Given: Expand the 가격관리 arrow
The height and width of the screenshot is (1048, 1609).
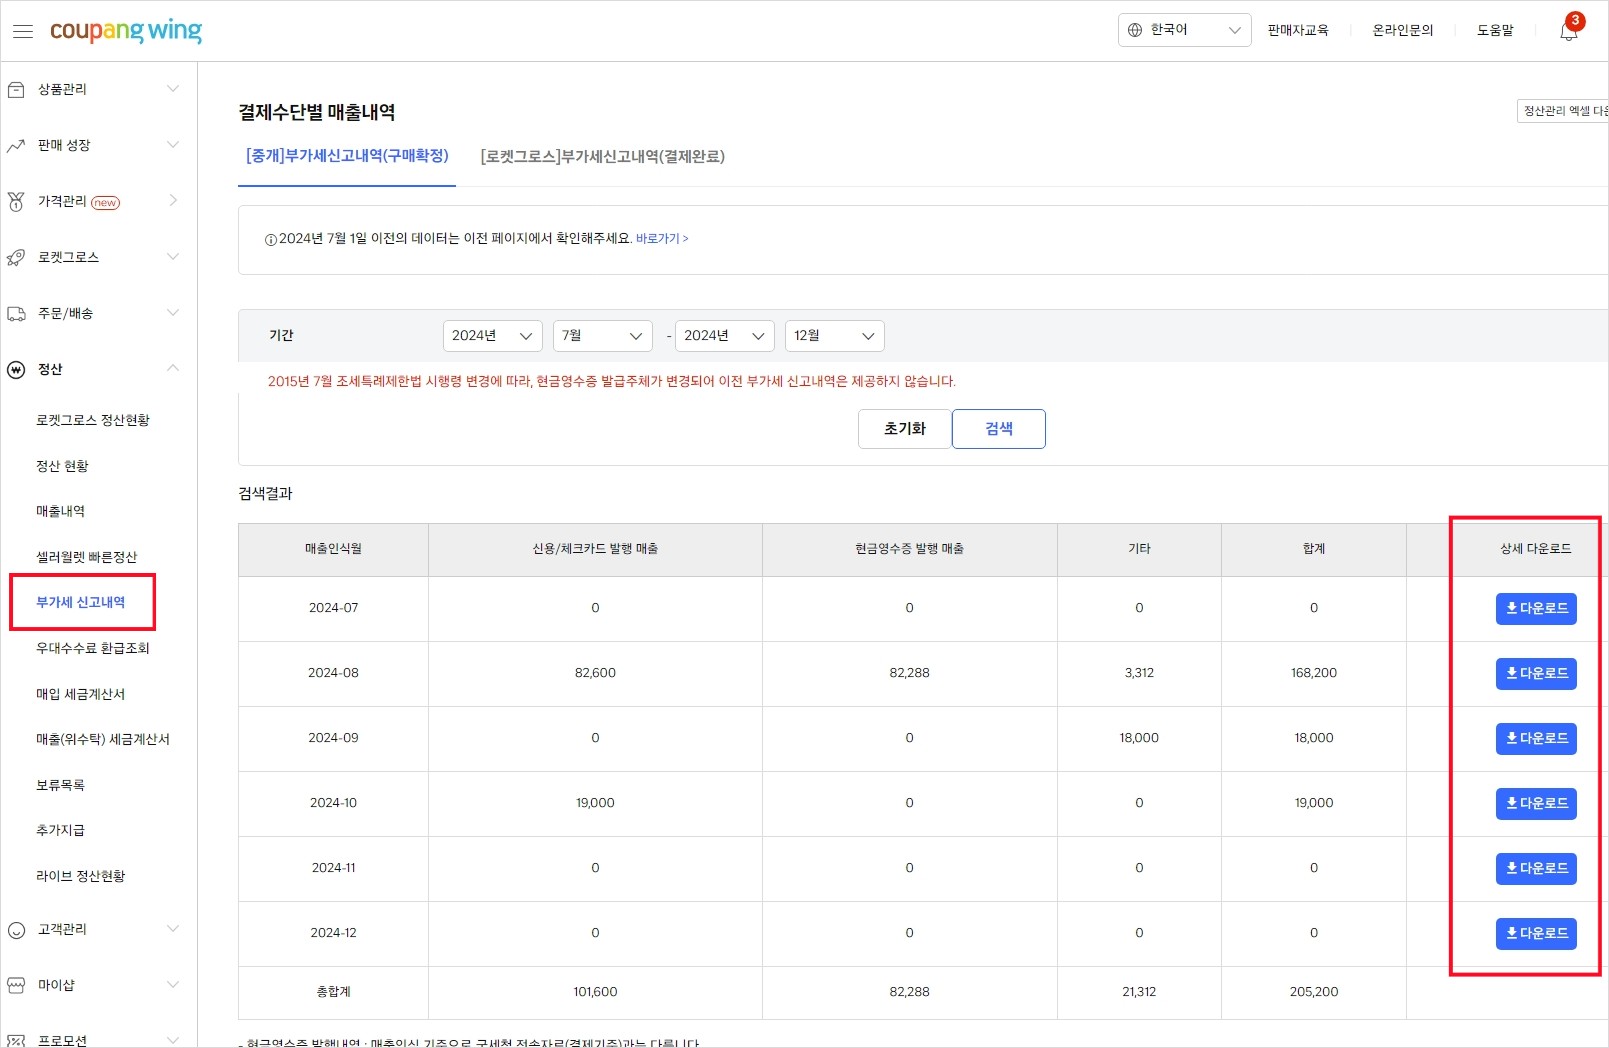Looking at the screenshot, I should [173, 201].
